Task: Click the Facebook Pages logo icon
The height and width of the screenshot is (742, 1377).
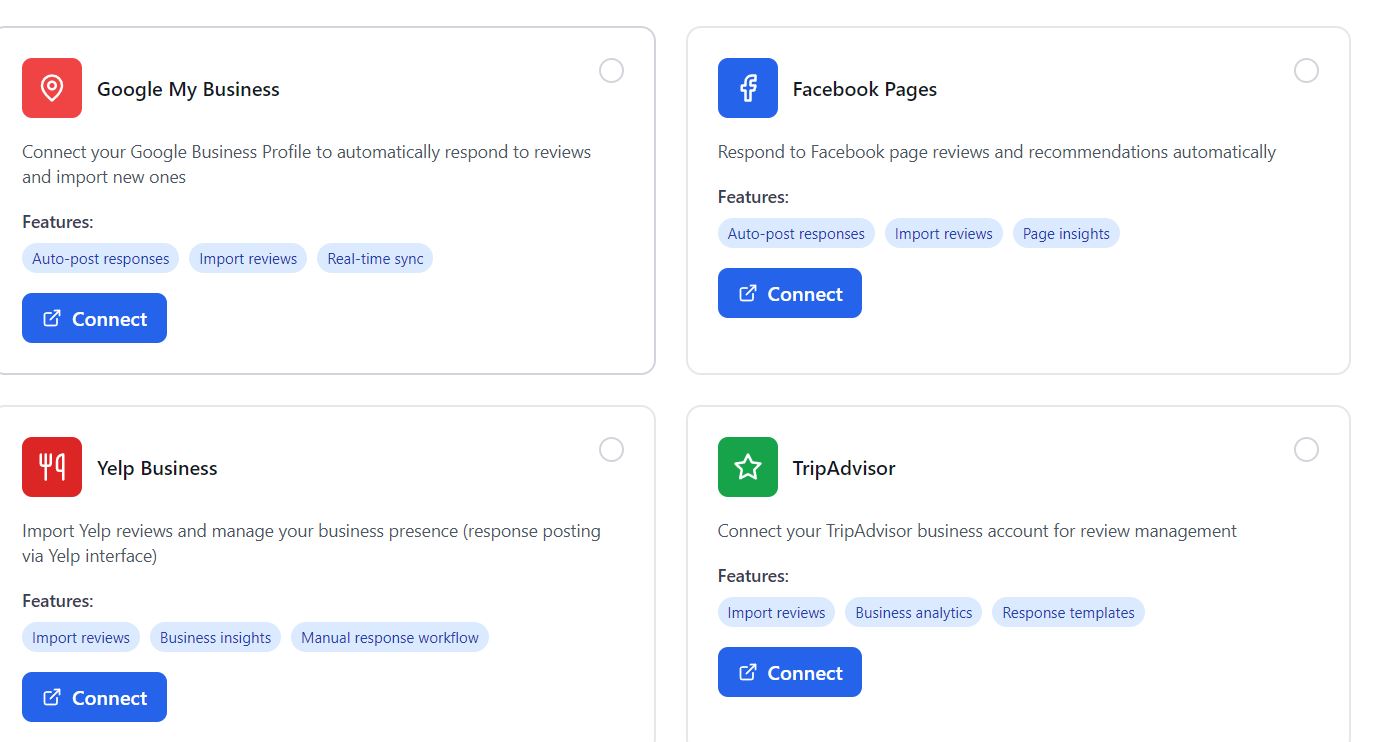Action: click(748, 88)
